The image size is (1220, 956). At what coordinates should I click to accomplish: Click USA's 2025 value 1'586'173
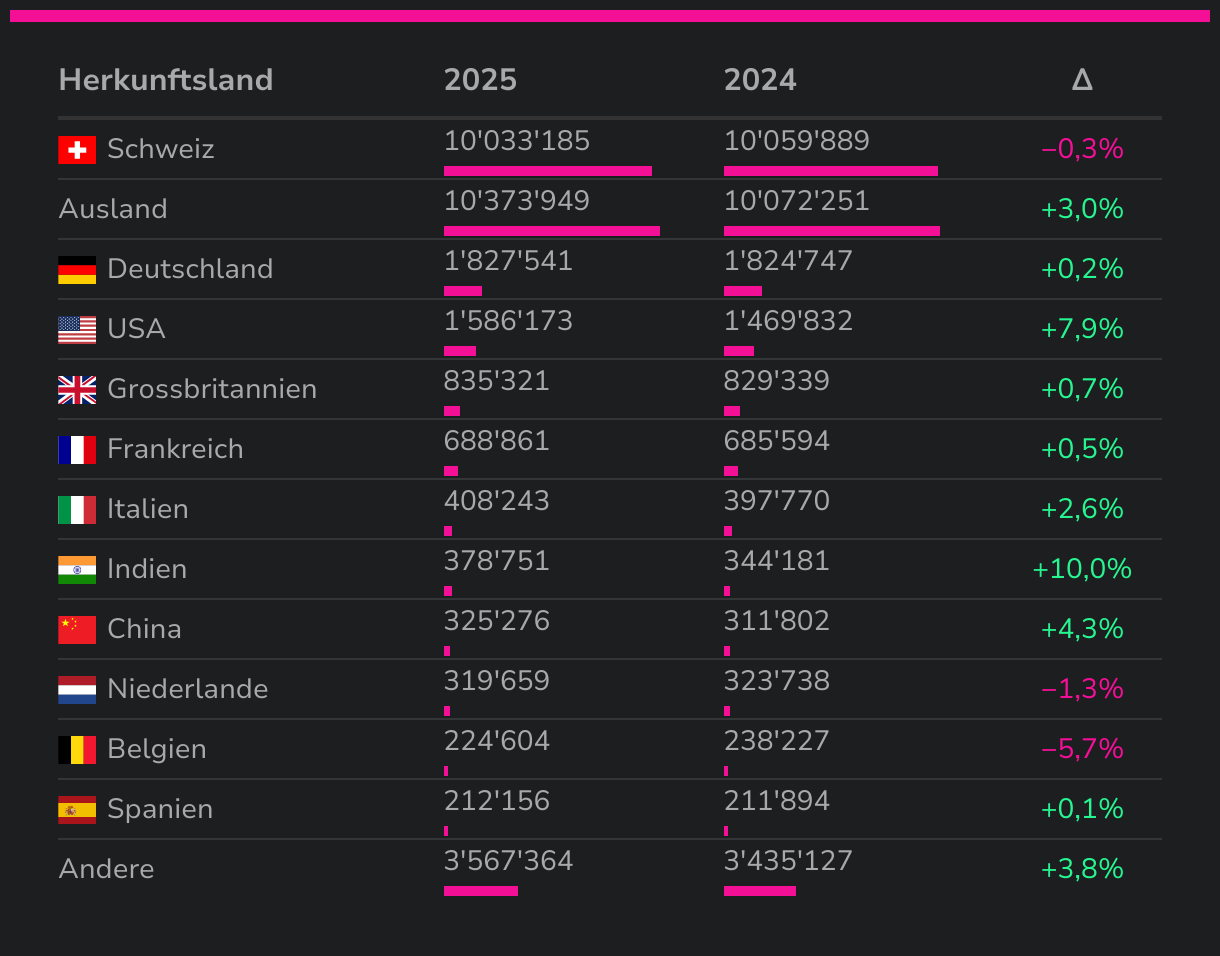[x=508, y=321]
